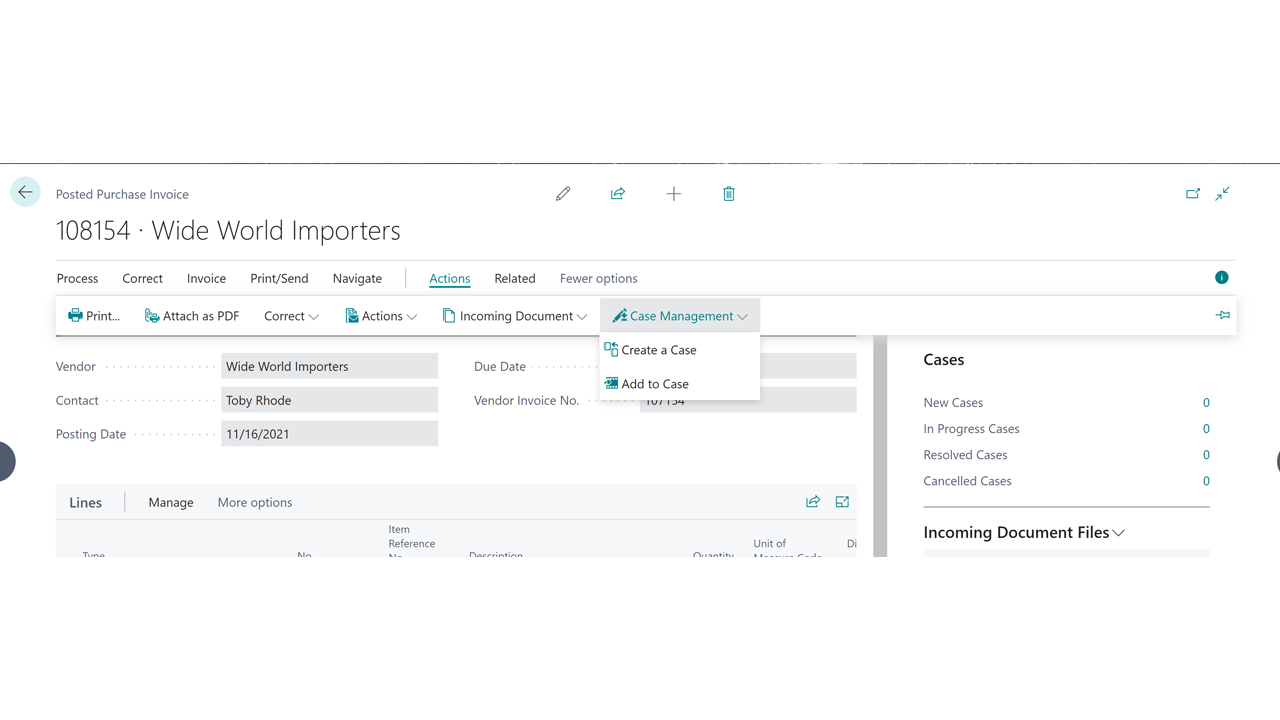Viewport: 1280px width, 720px height.
Task: Click the Posting Date field
Action: 330,434
